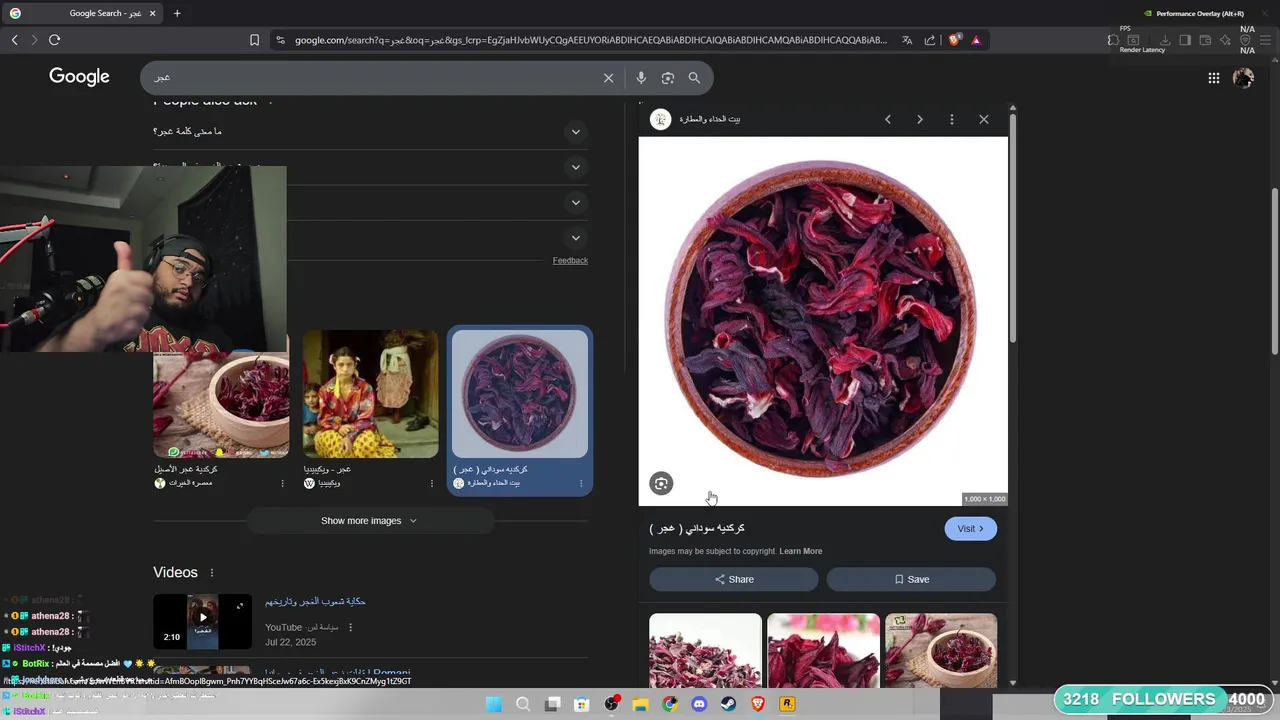This screenshot has width=1280, height=720.
Task: Click the Google logo
Action: [x=79, y=77]
